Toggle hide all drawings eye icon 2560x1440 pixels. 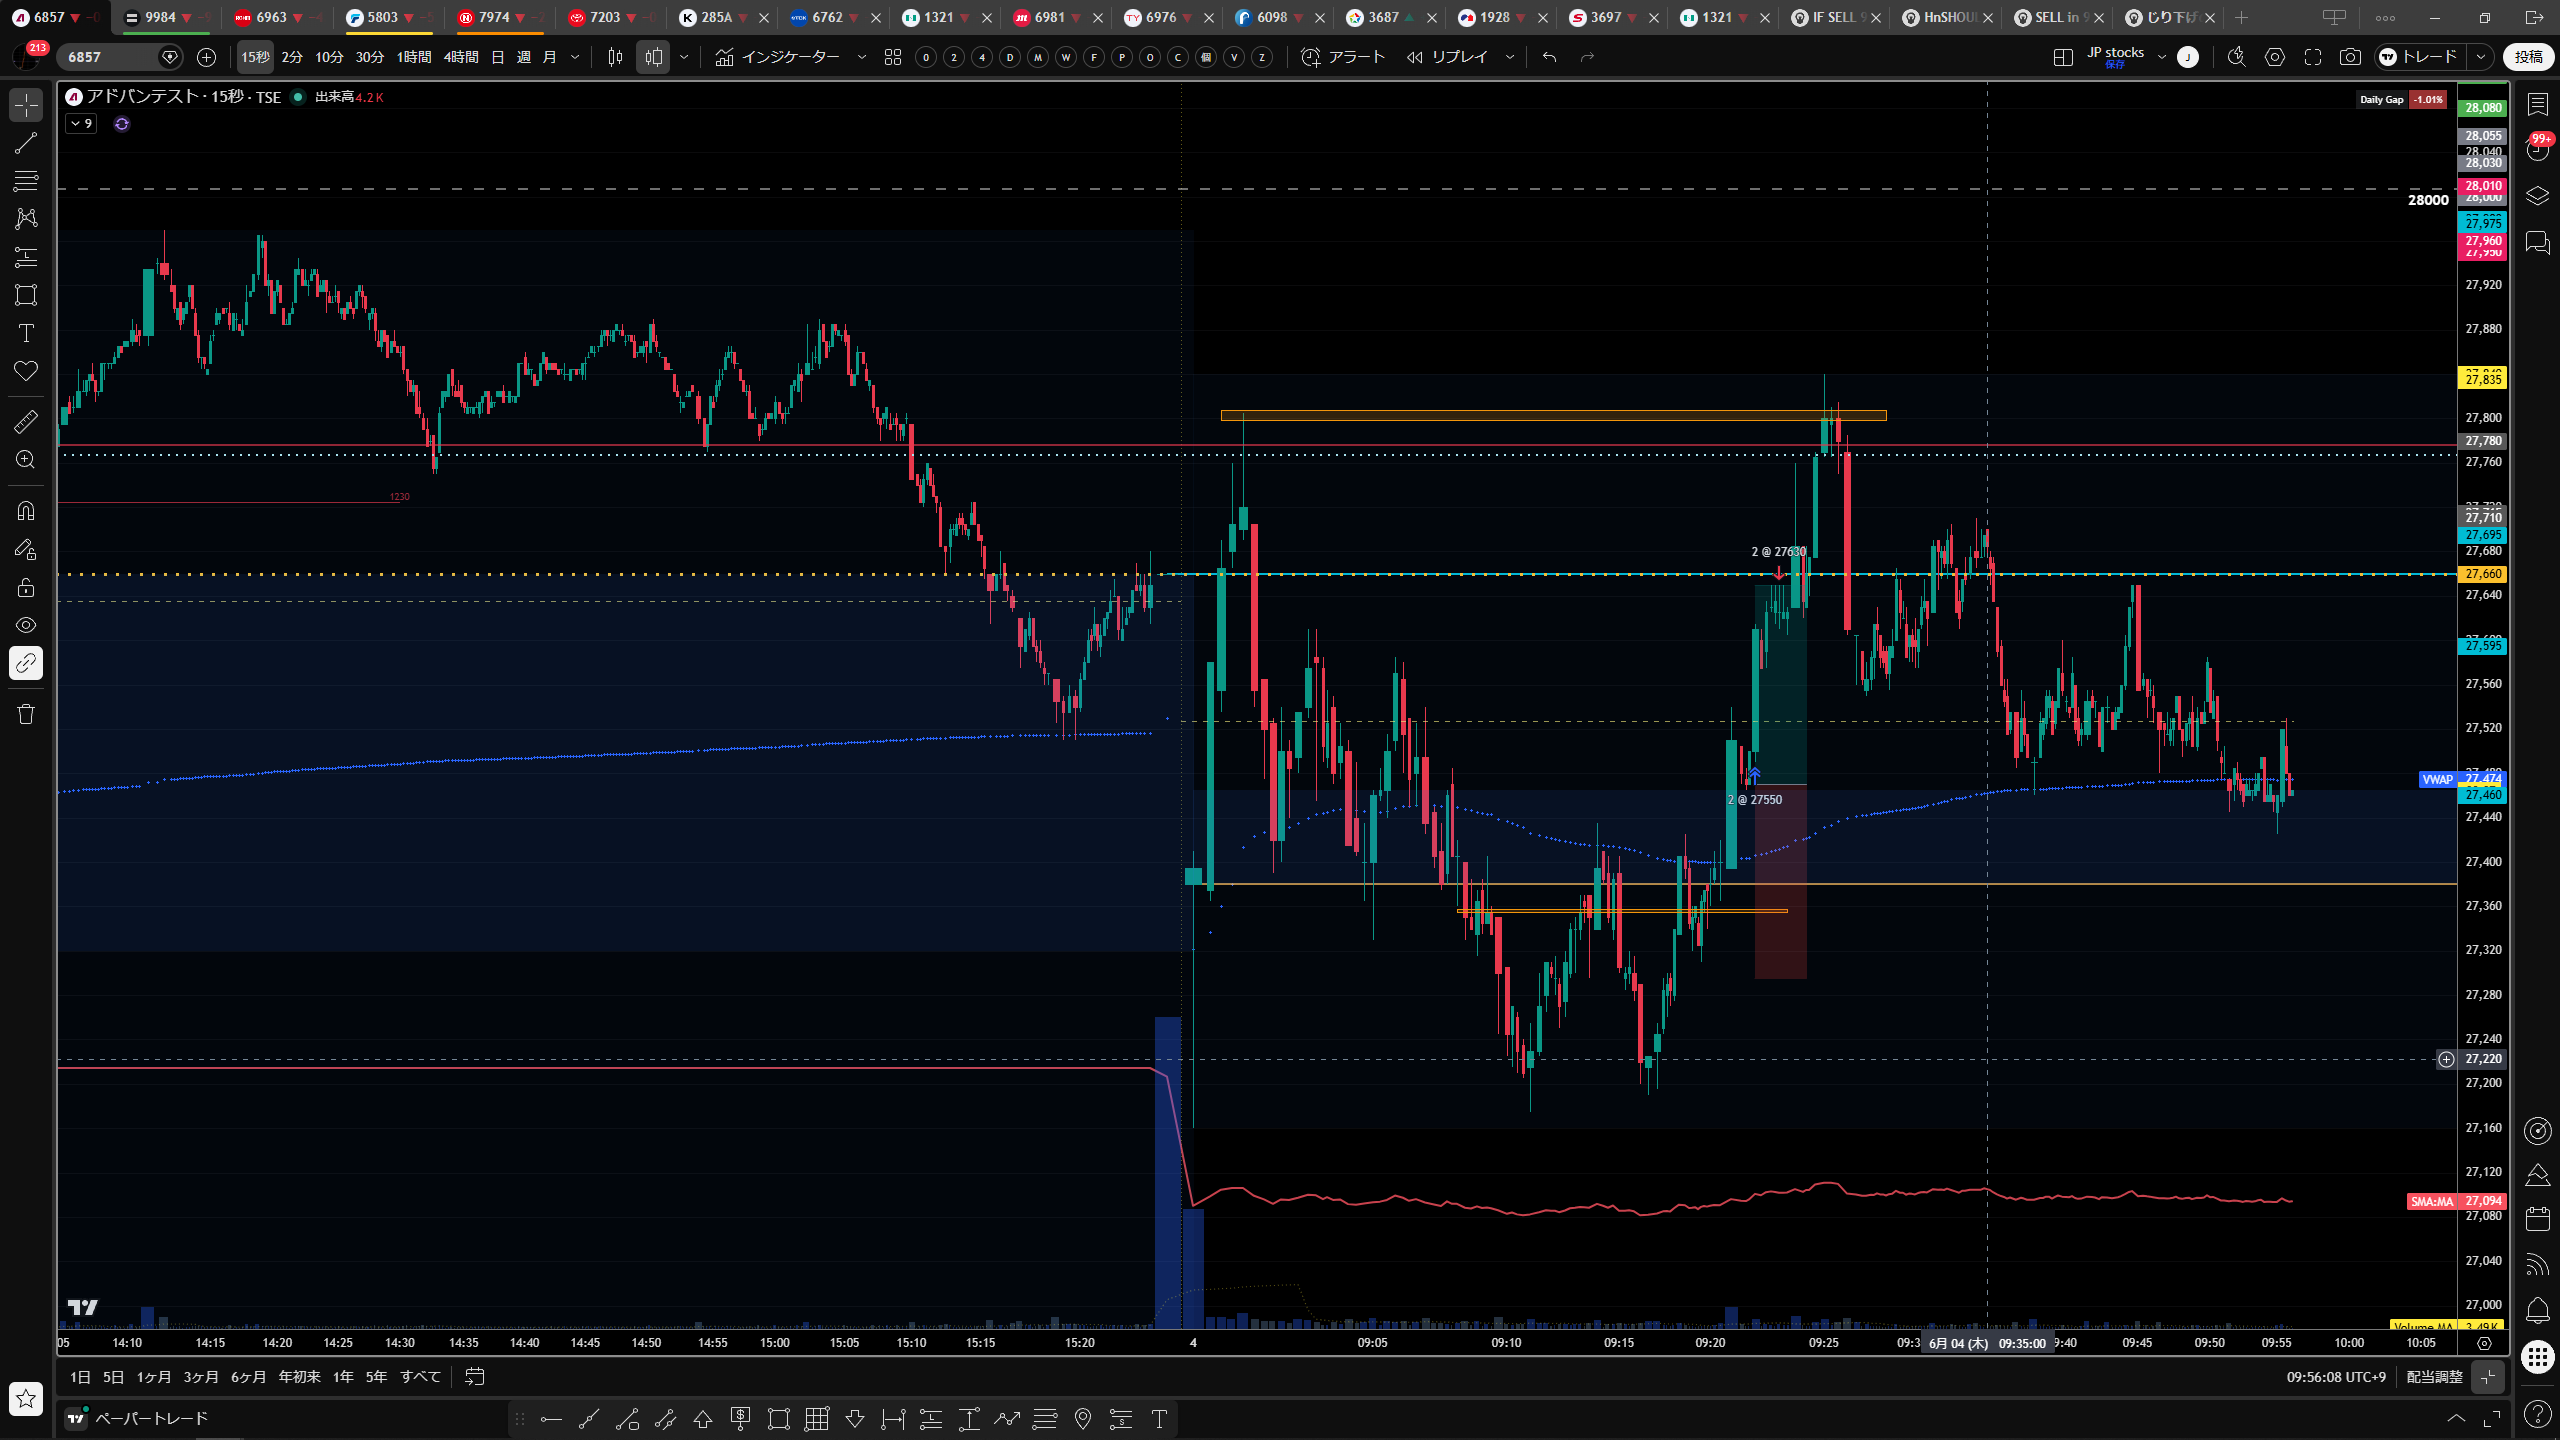tap(26, 625)
